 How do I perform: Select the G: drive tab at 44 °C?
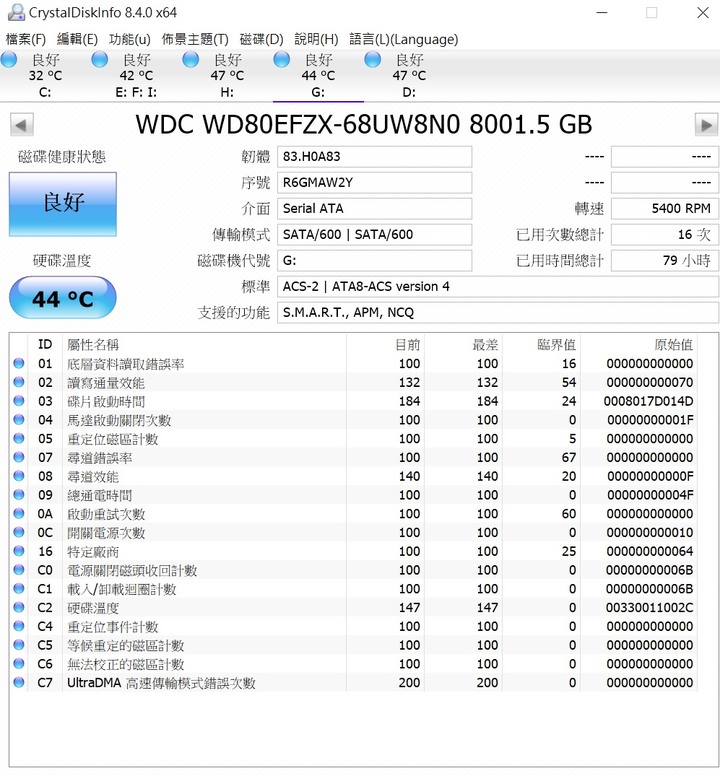point(318,75)
